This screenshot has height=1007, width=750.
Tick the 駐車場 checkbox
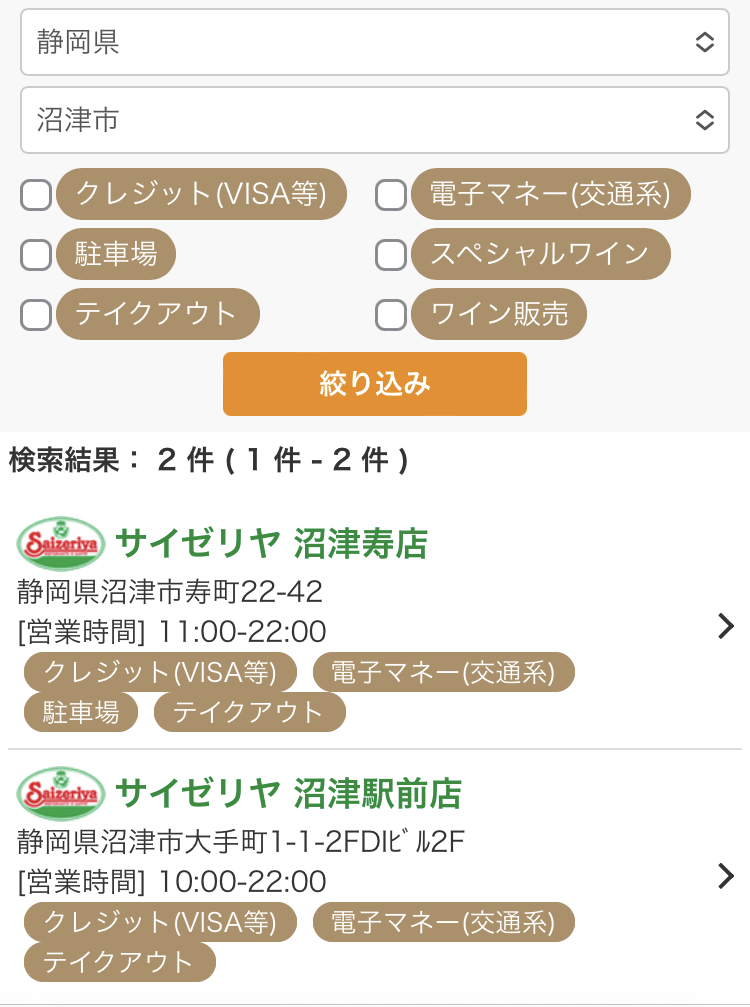36,255
